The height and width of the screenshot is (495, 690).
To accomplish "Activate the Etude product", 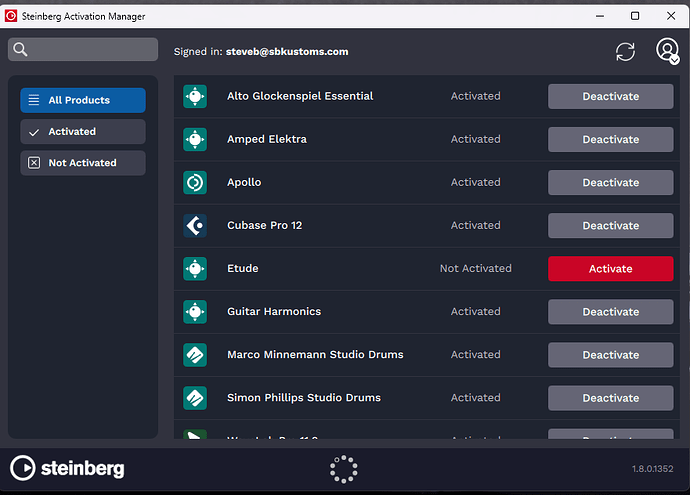I will coord(610,269).
